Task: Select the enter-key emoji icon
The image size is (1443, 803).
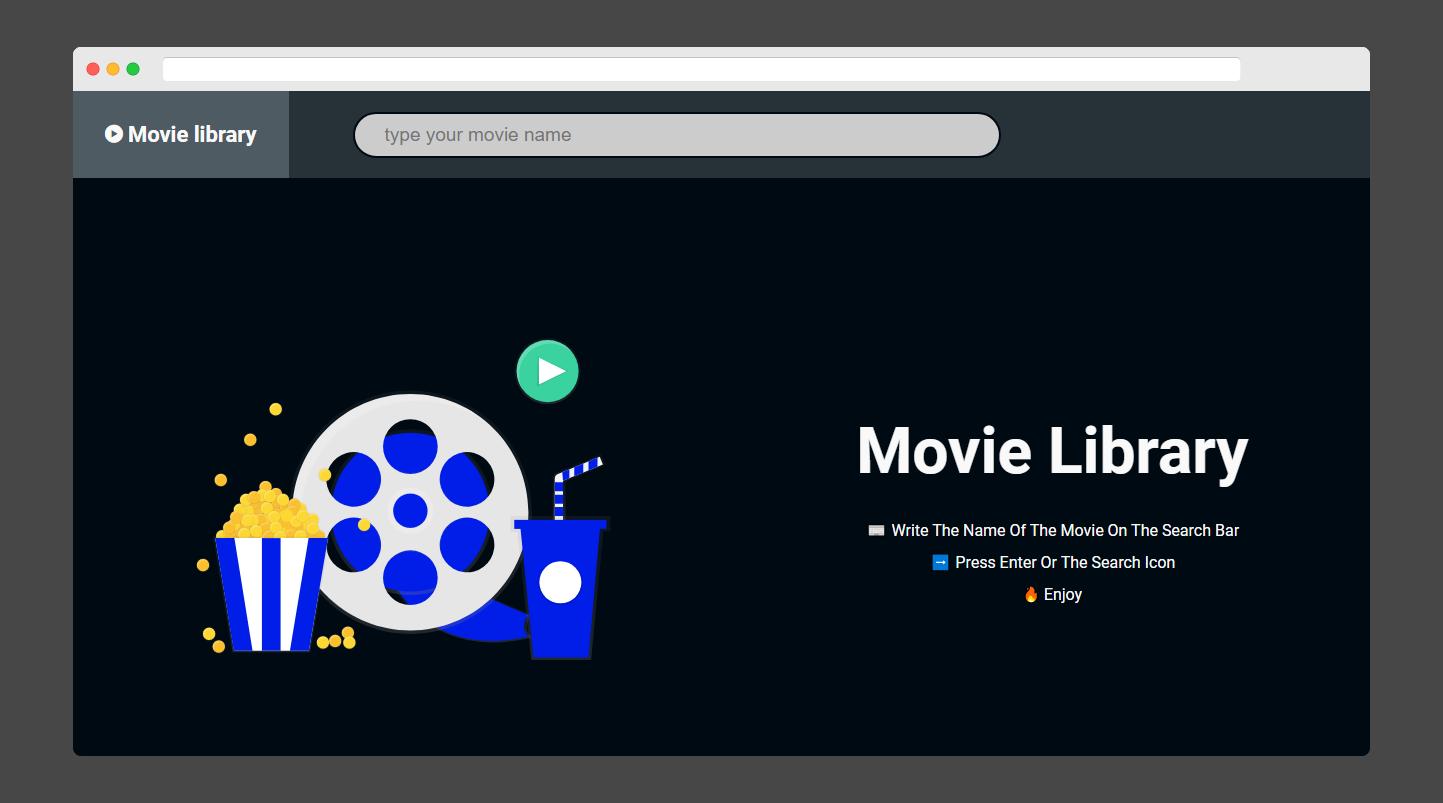Action: click(x=938, y=562)
